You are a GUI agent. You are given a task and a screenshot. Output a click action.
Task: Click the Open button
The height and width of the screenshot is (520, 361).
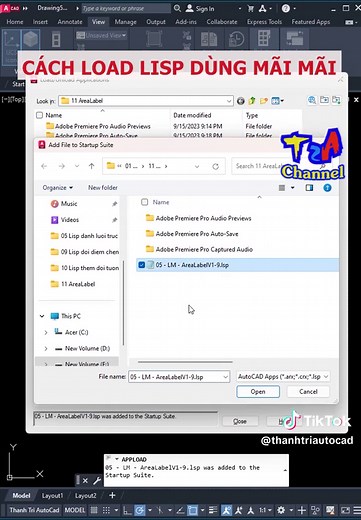pos(258,392)
